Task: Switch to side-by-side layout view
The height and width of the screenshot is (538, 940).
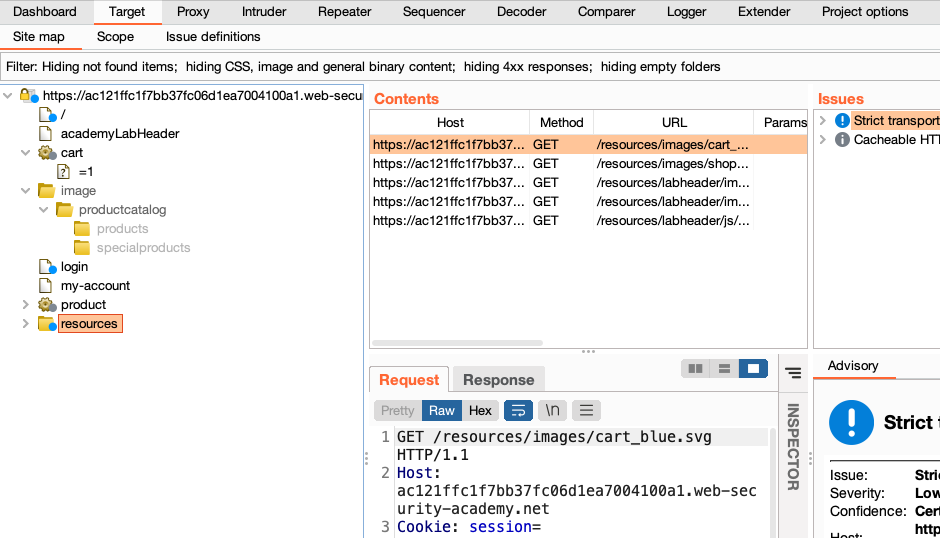Action: 695,368
